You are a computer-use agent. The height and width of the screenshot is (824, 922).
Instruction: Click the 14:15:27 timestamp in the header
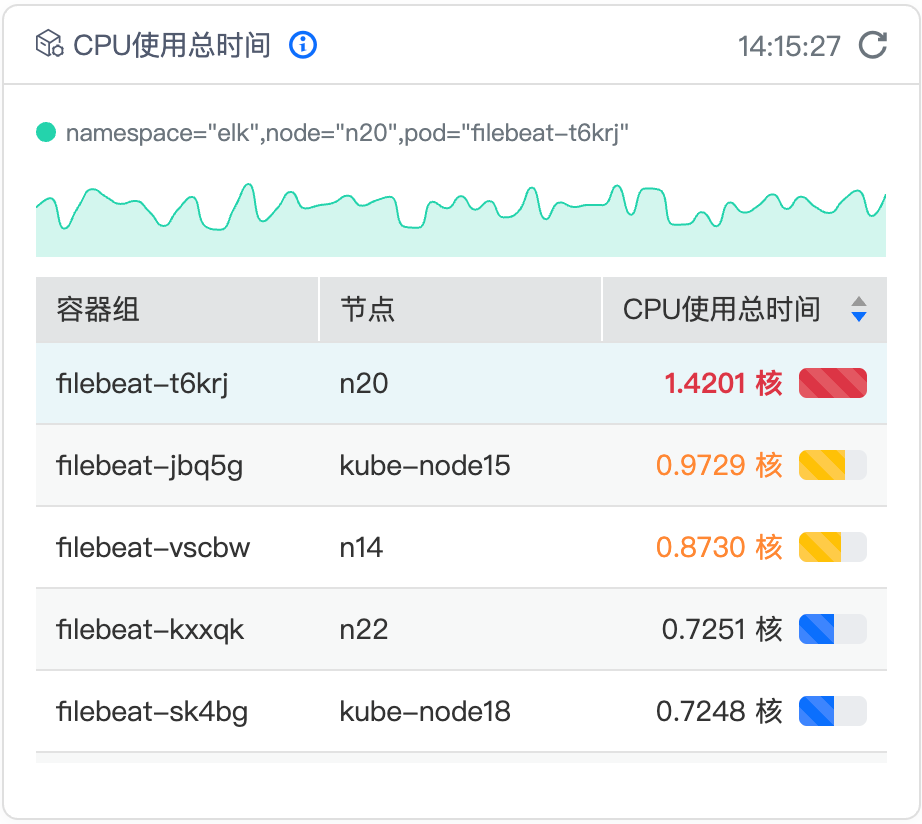pyautogui.click(x=789, y=46)
